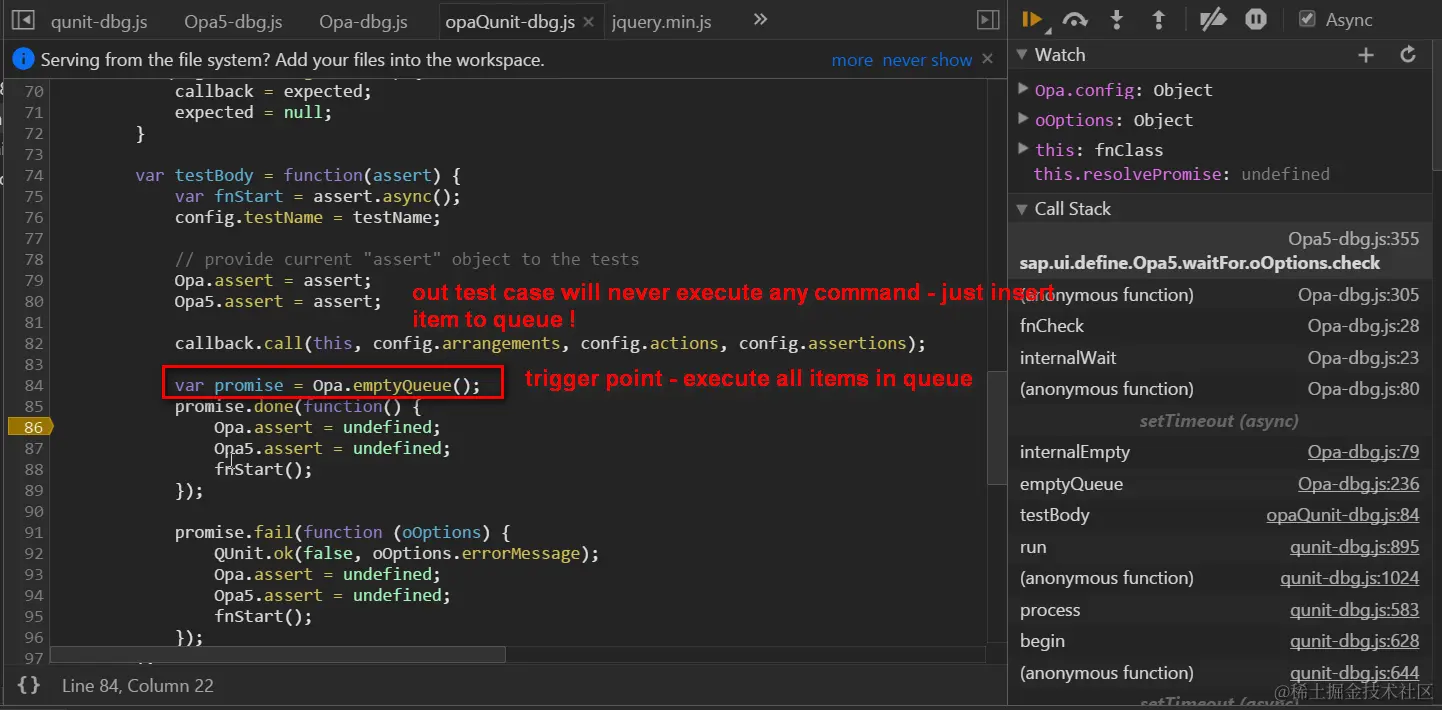Screen dimensions: 1442x710
Task: Select this.resolvePromise watch expression
Action: [x=1182, y=174]
